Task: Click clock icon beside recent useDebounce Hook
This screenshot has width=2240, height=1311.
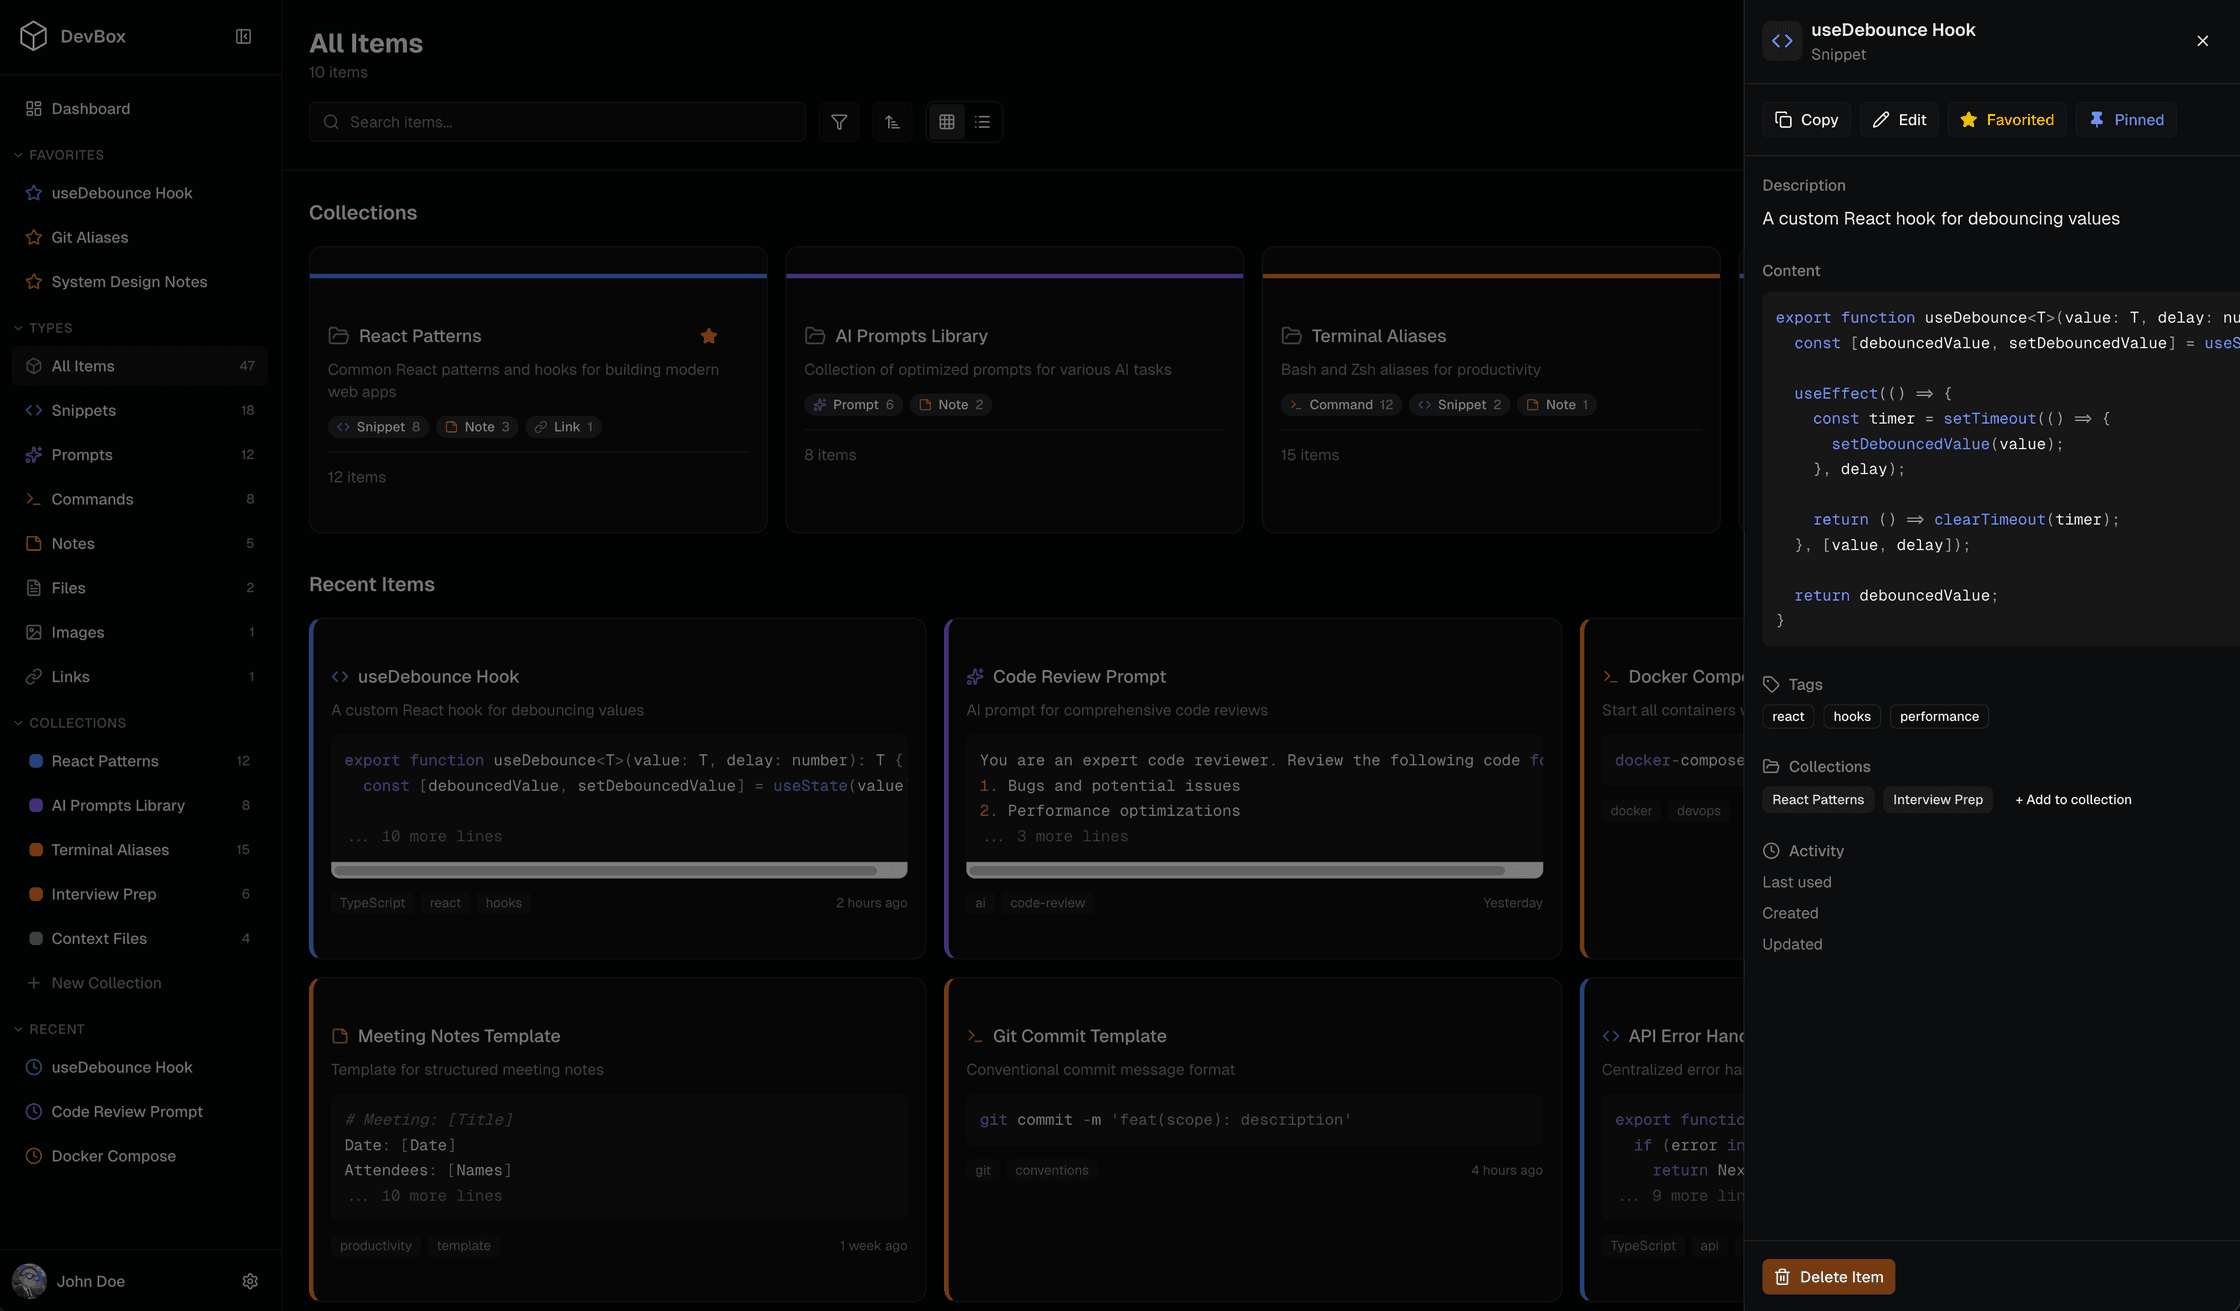Action: tap(34, 1067)
